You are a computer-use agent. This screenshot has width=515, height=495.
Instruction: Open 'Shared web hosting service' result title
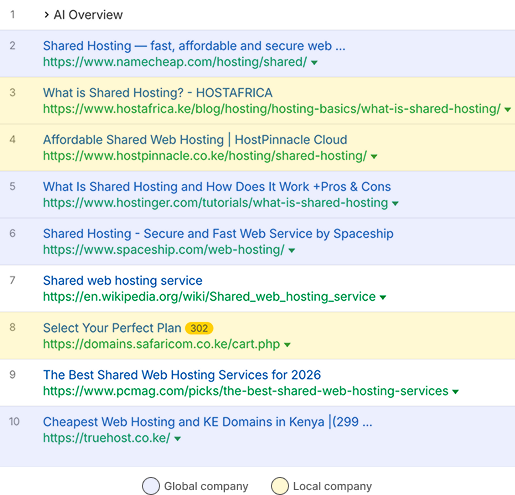click(123, 281)
